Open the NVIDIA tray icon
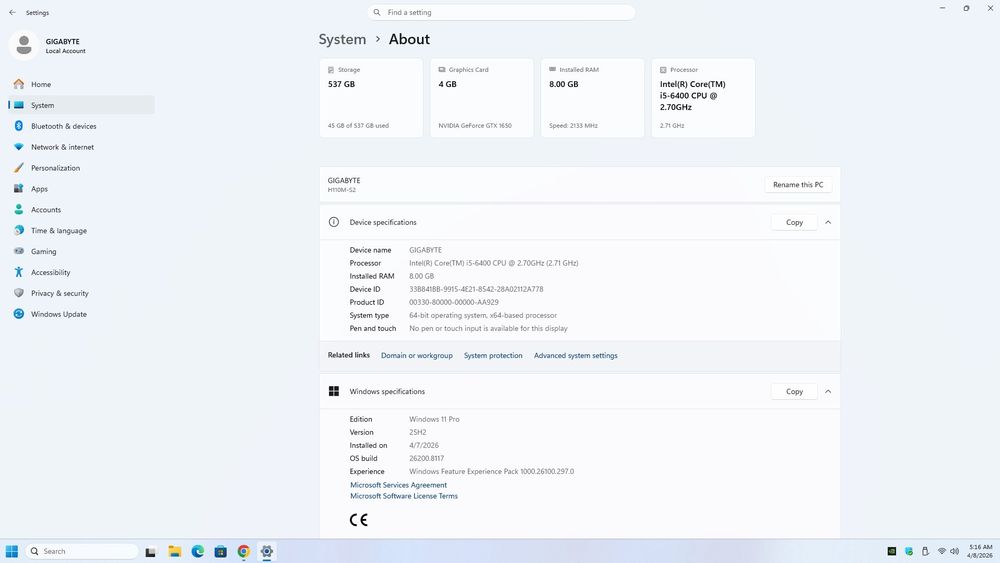The height and width of the screenshot is (563, 1000). pos(892,552)
